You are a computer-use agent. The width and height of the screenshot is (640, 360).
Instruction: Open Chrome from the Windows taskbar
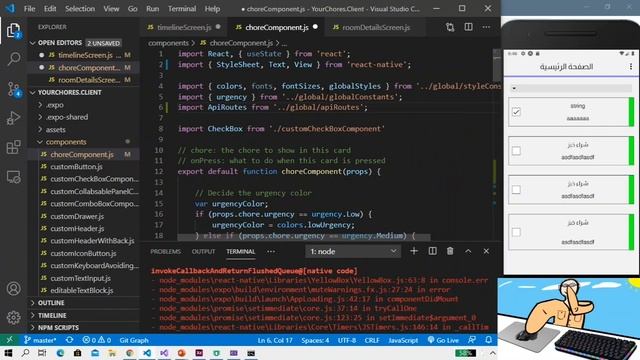pos(130,353)
